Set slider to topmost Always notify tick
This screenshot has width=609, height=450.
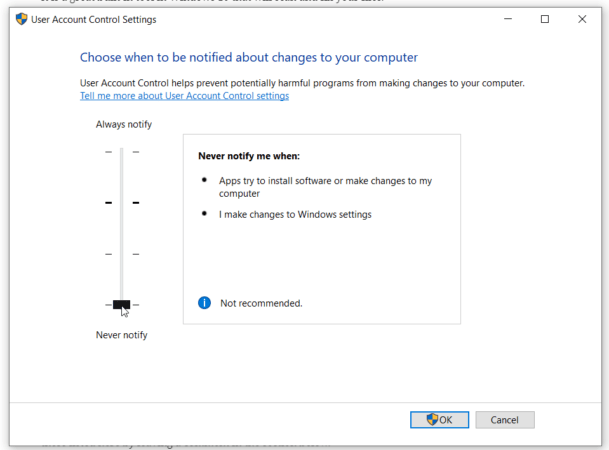[121, 152]
